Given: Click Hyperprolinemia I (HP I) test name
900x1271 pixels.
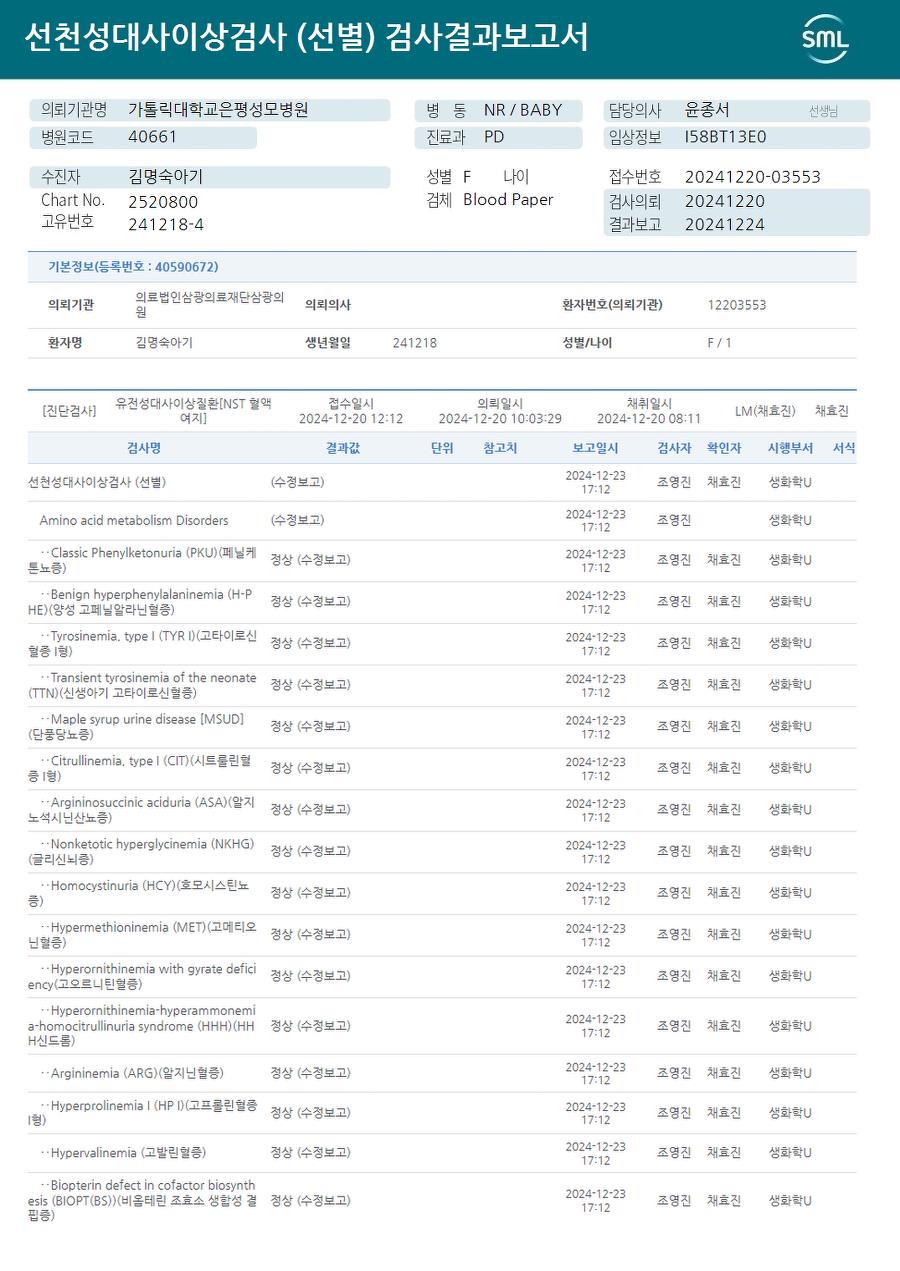Looking at the screenshot, I should pyautogui.click(x=143, y=1113).
